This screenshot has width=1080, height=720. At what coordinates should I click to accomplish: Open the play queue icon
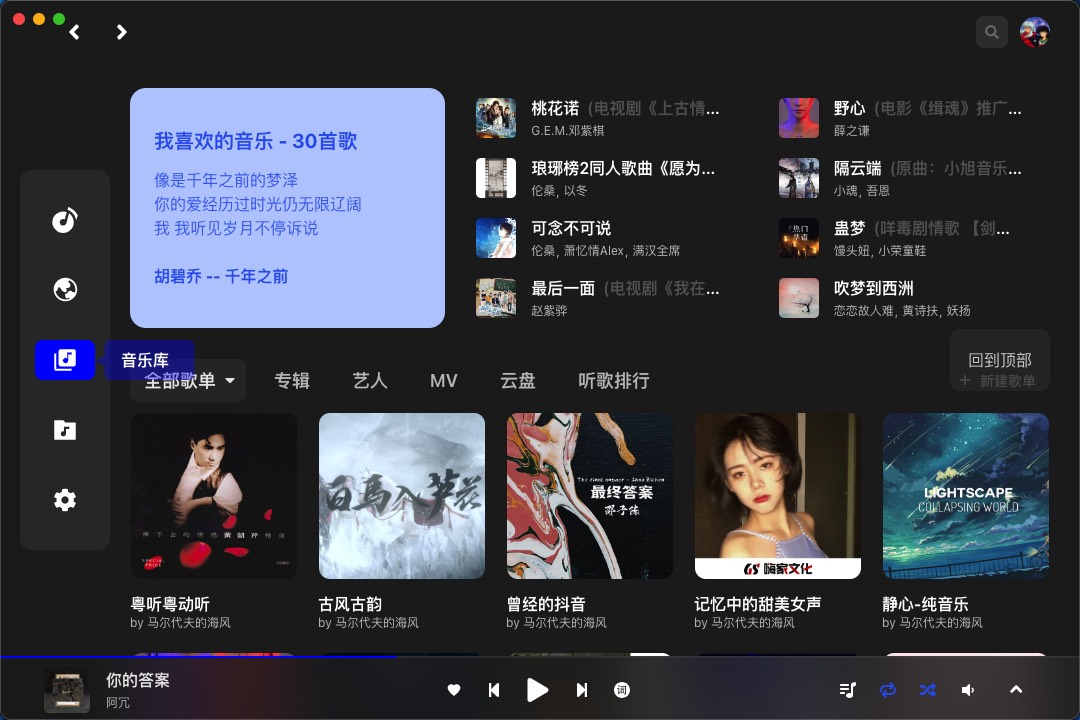tap(847, 690)
